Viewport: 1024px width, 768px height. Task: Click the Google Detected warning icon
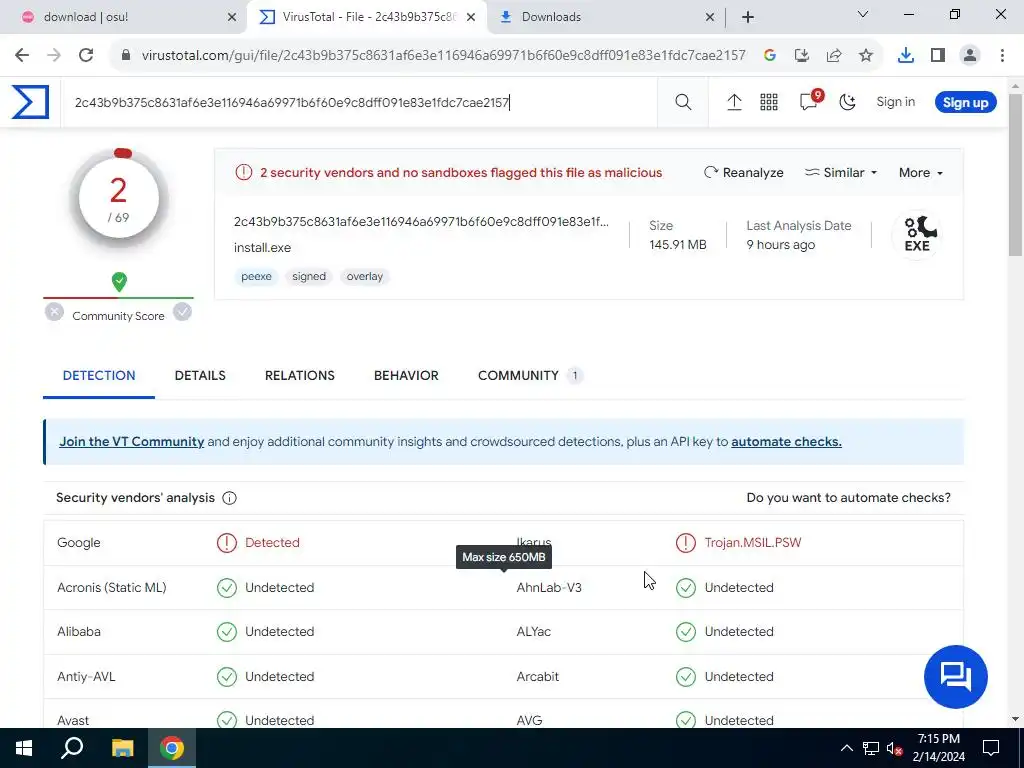pos(227,543)
